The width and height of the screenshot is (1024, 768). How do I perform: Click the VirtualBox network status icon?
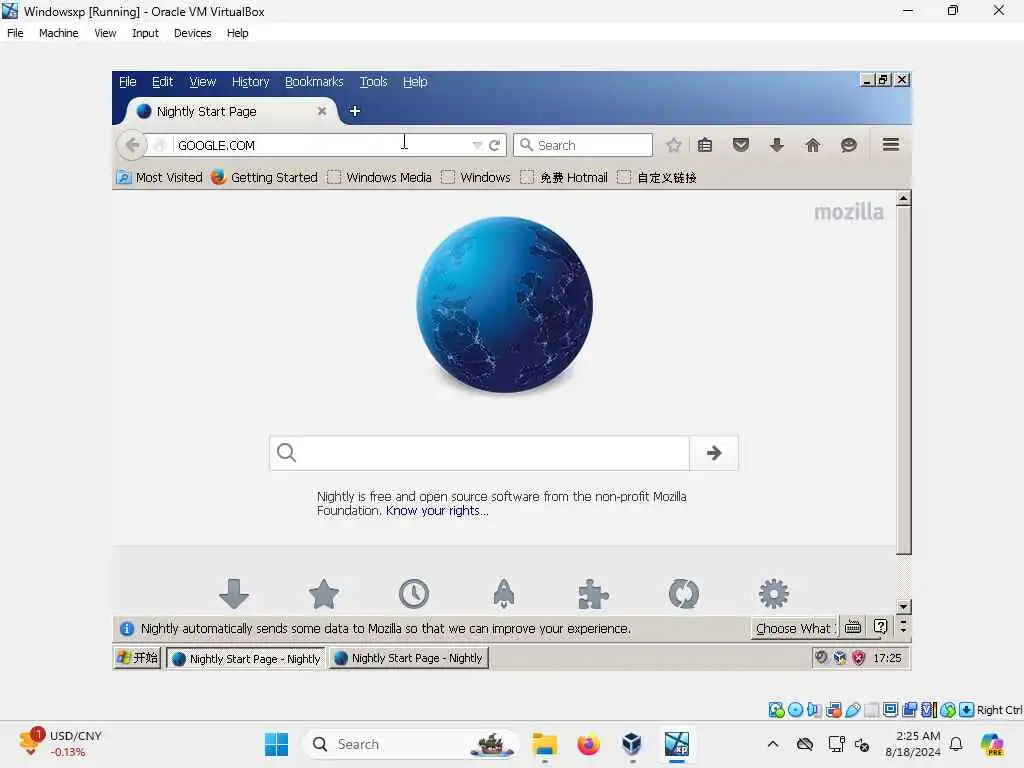tap(833, 710)
